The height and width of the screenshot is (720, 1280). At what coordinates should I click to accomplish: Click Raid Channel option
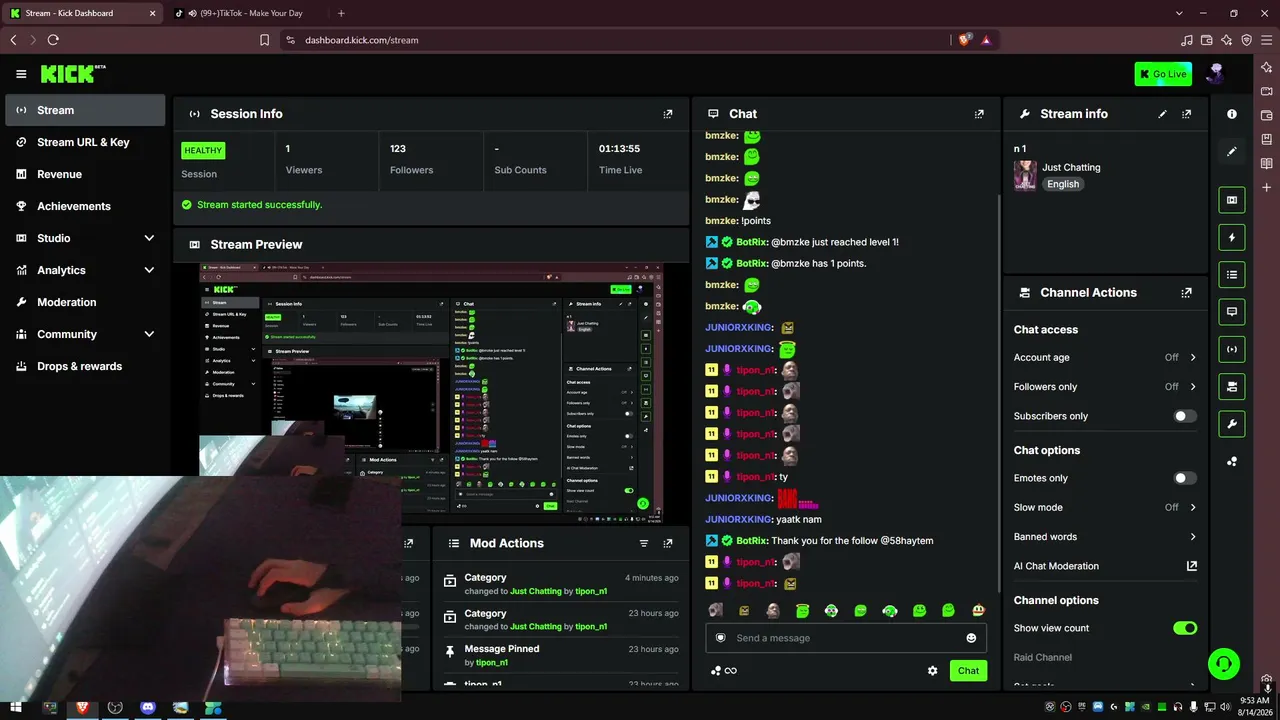pos(1043,658)
